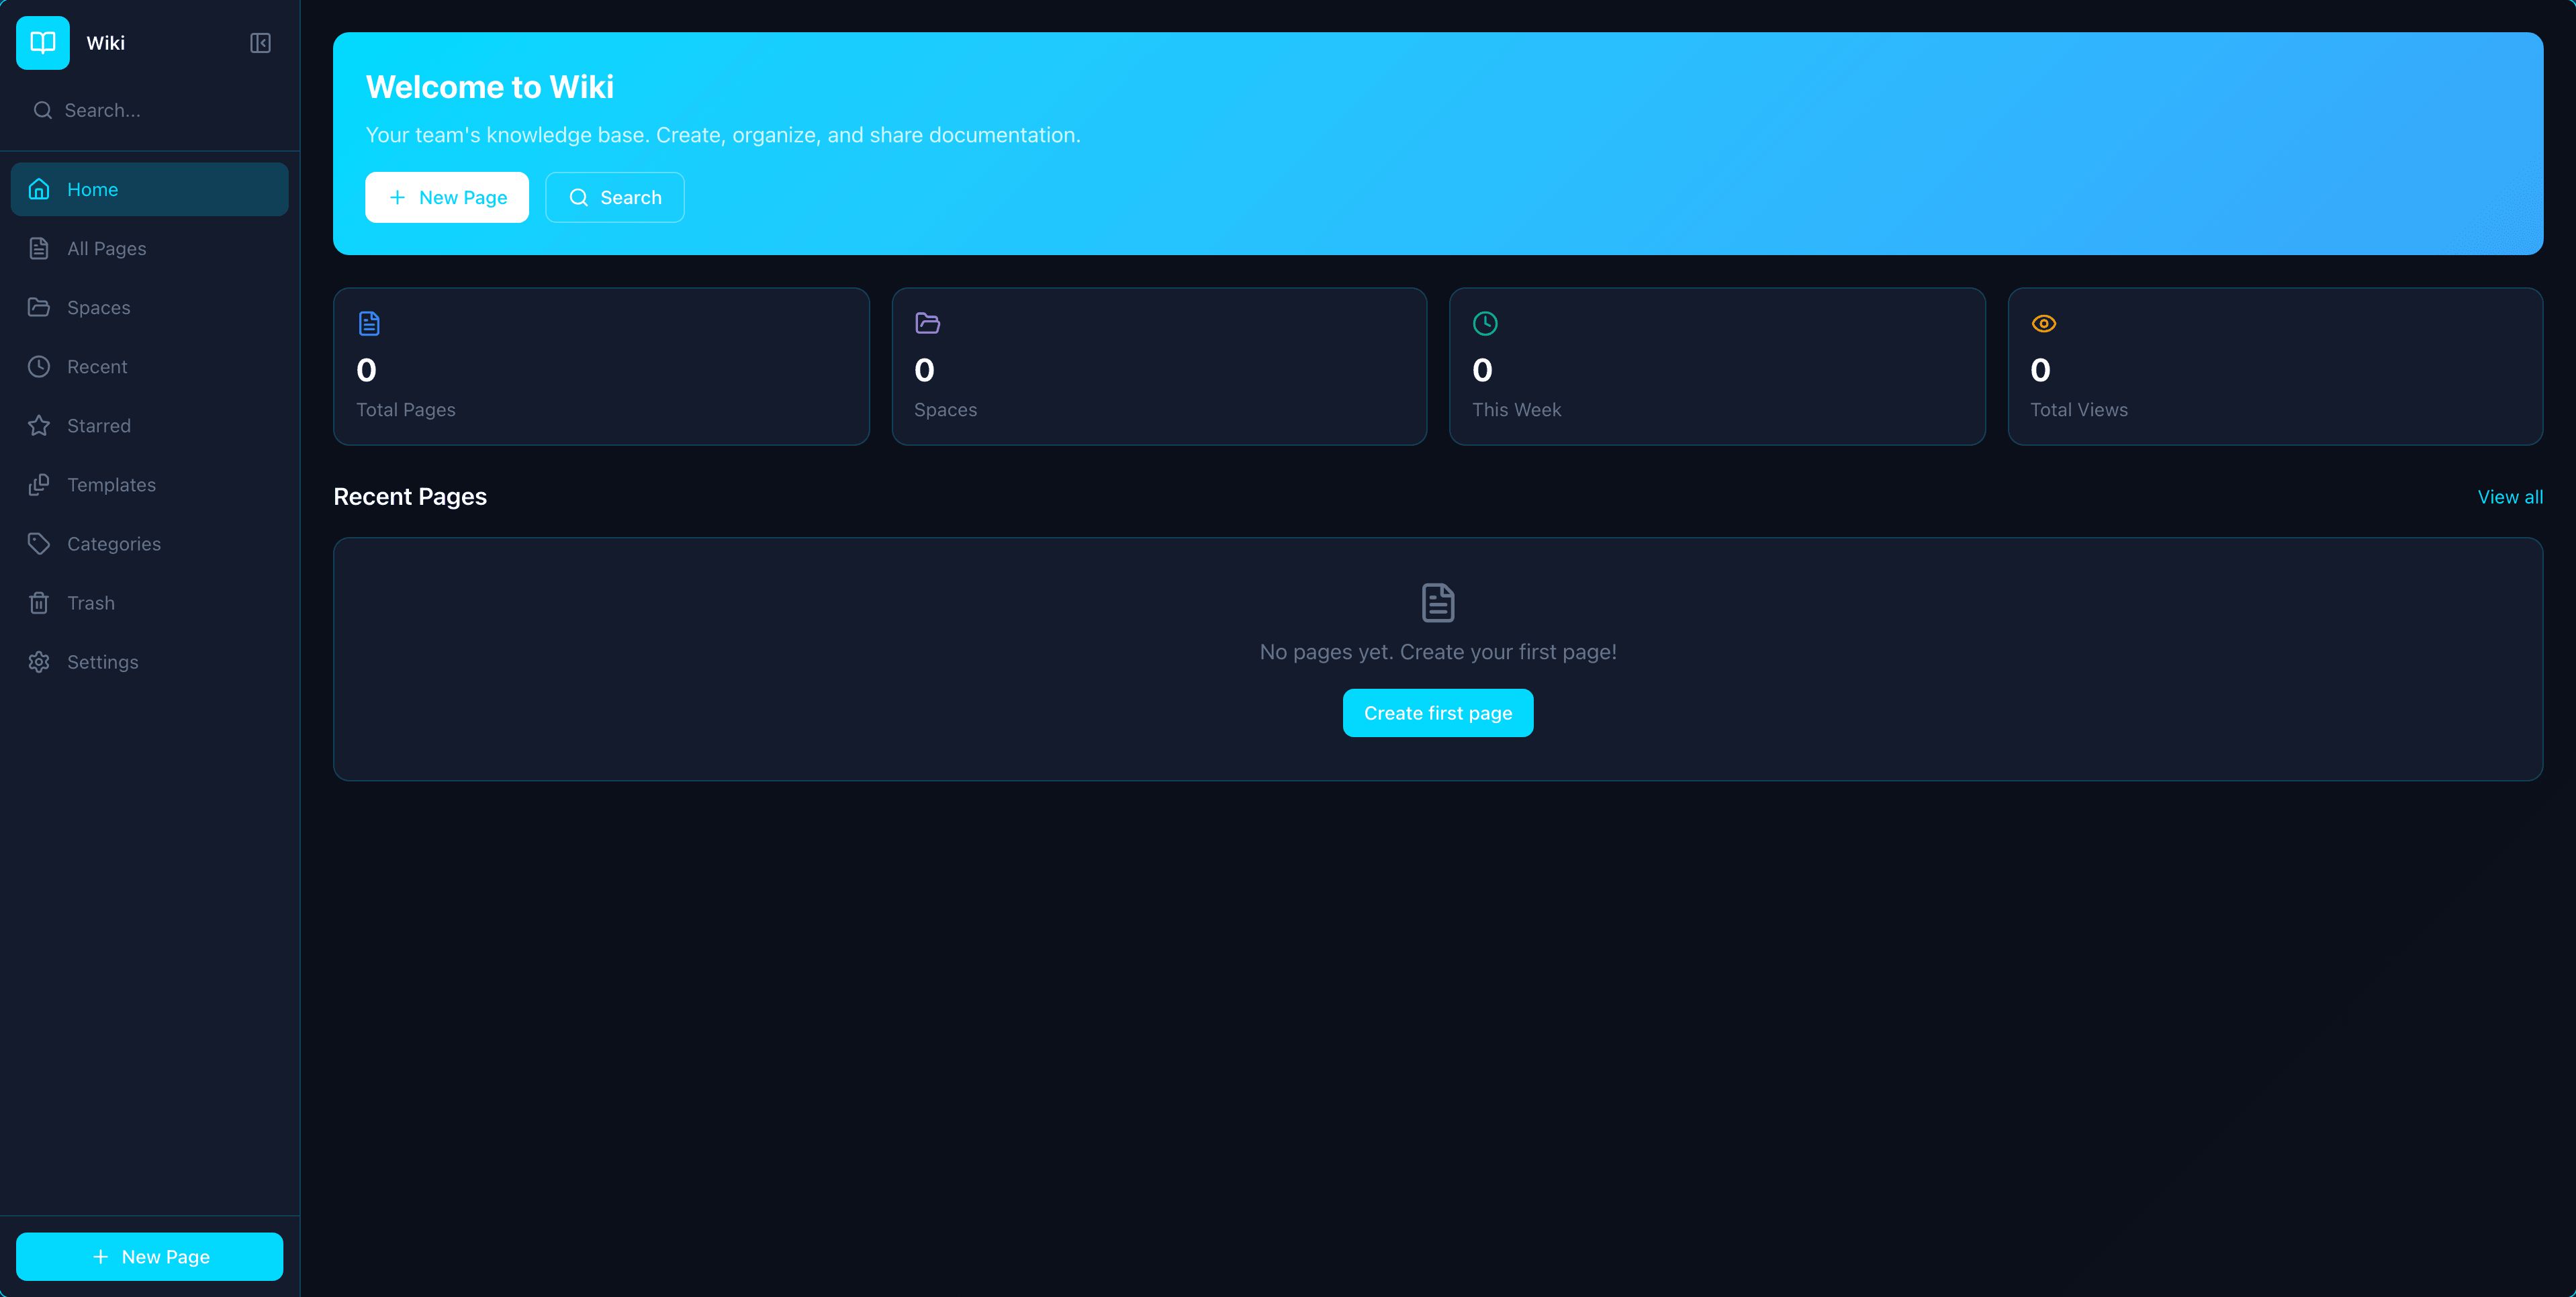This screenshot has height=1297, width=2576.
Task: Click the document icon on Total Pages card
Action: click(368, 322)
